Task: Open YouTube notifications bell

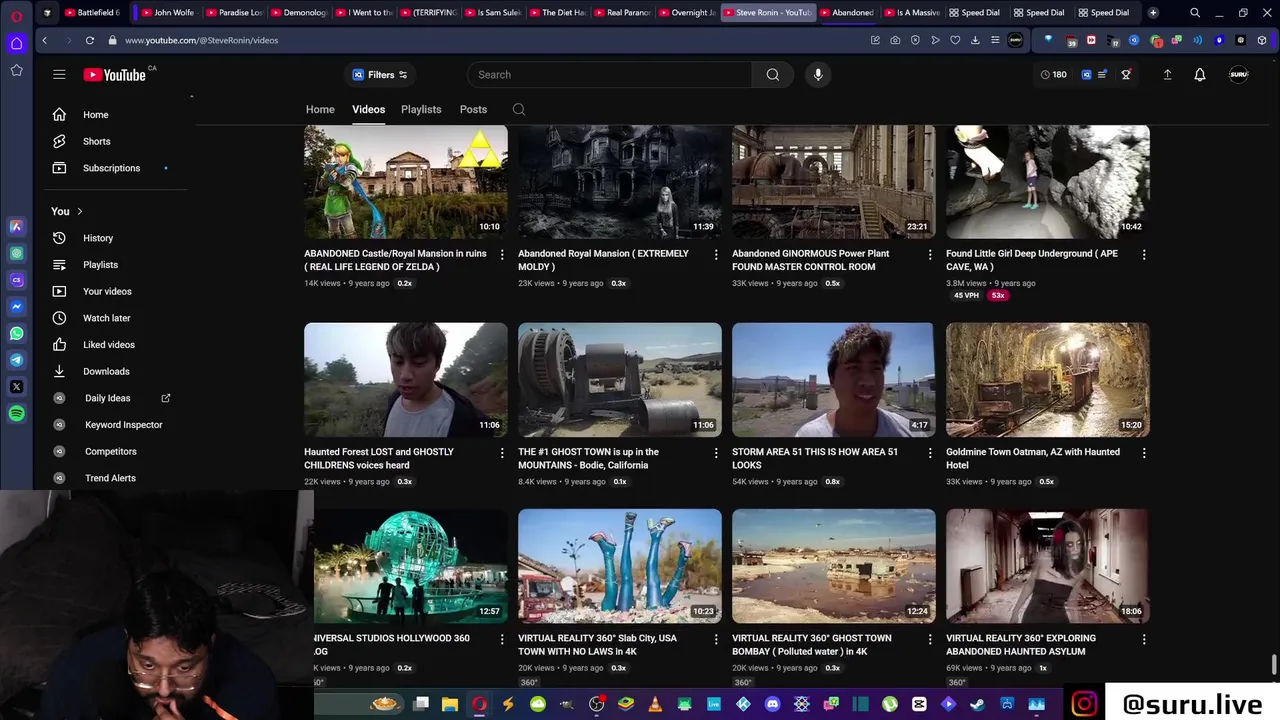Action: coord(1200,74)
